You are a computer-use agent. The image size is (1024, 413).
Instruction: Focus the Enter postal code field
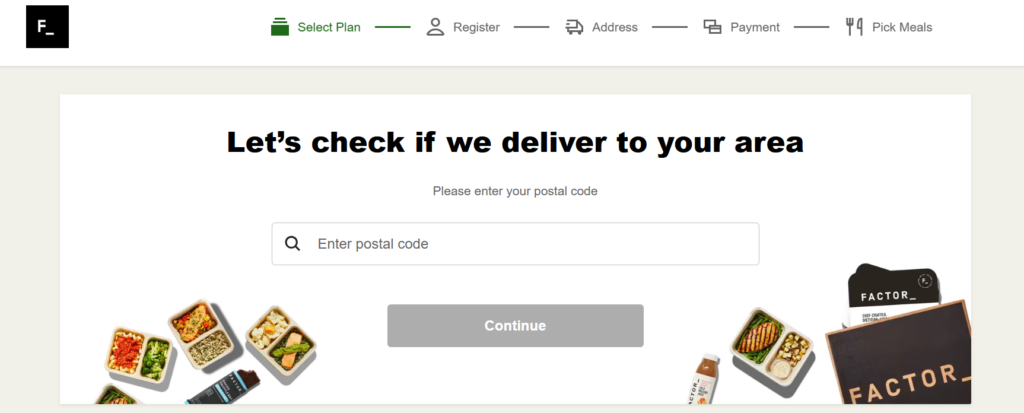pos(530,244)
